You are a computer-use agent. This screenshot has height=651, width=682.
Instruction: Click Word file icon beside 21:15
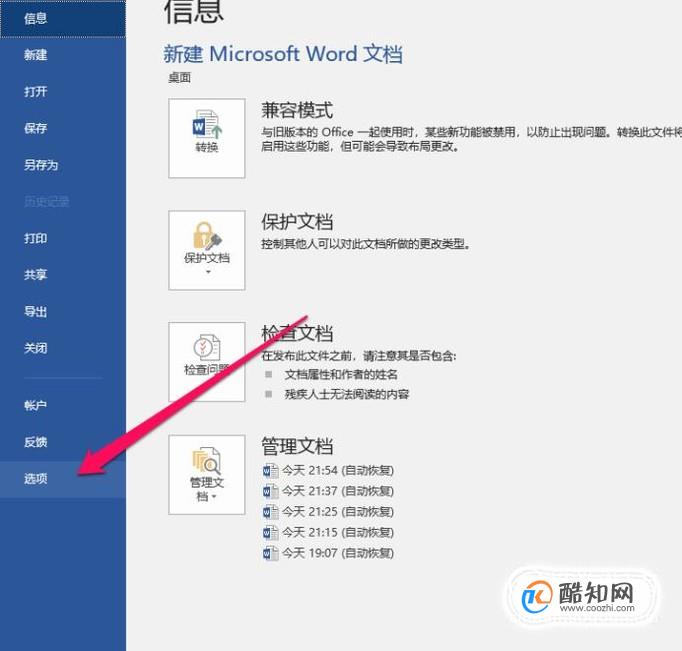tap(271, 532)
